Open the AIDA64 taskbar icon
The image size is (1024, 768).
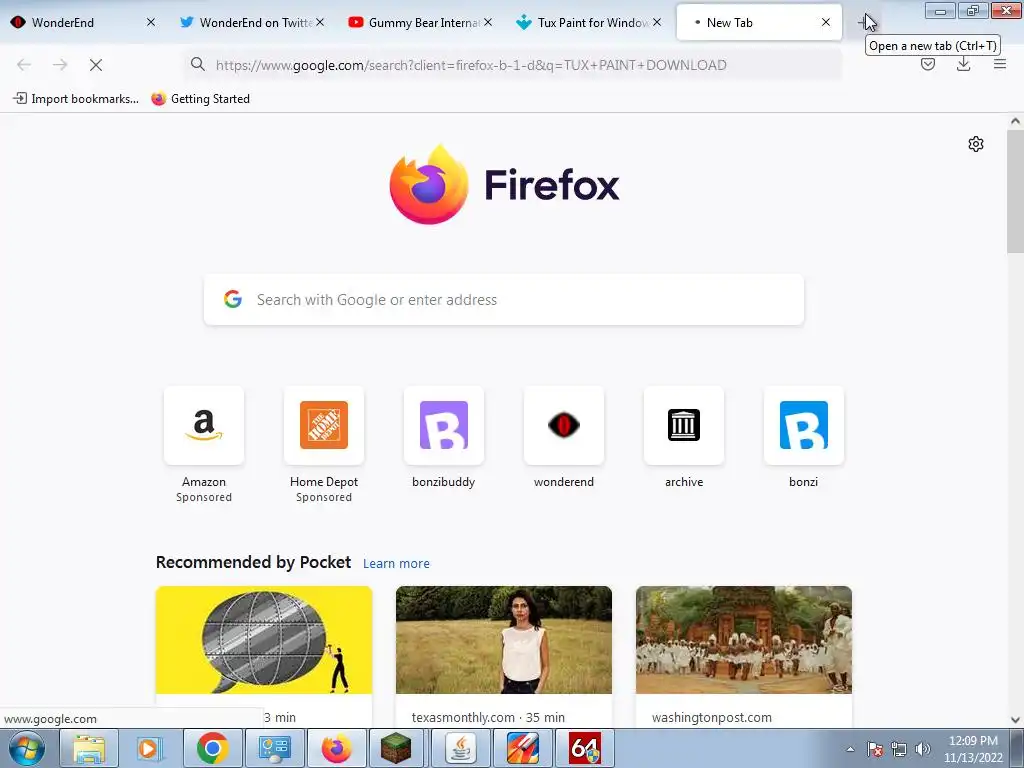click(584, 748)
